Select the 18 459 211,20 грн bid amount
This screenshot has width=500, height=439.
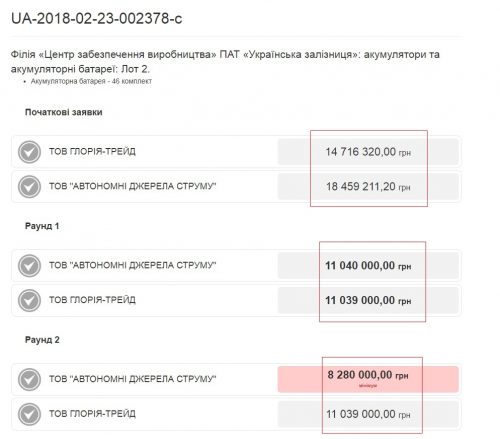pyautogui.click(x=368, y=186)
